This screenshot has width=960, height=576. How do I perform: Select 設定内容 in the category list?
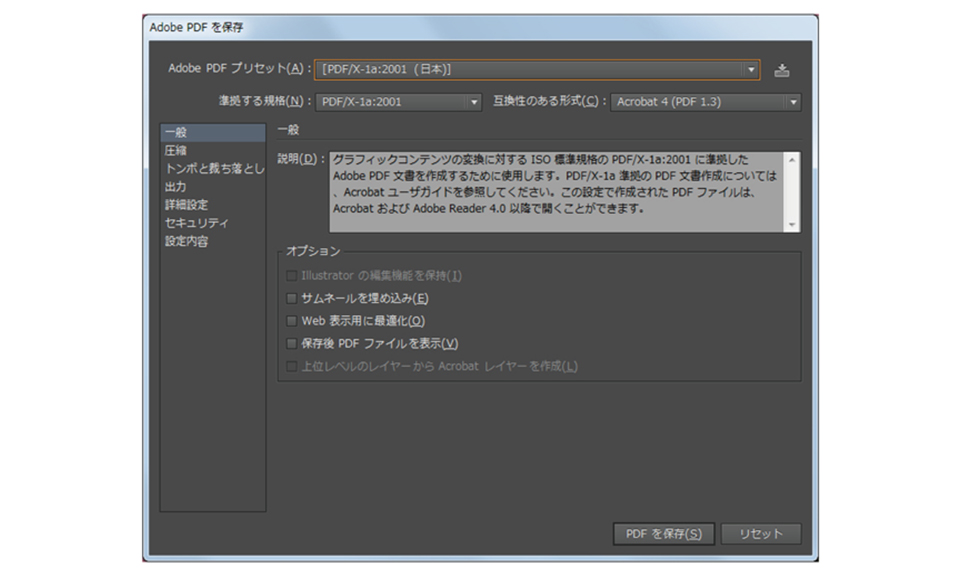(212, 241)
